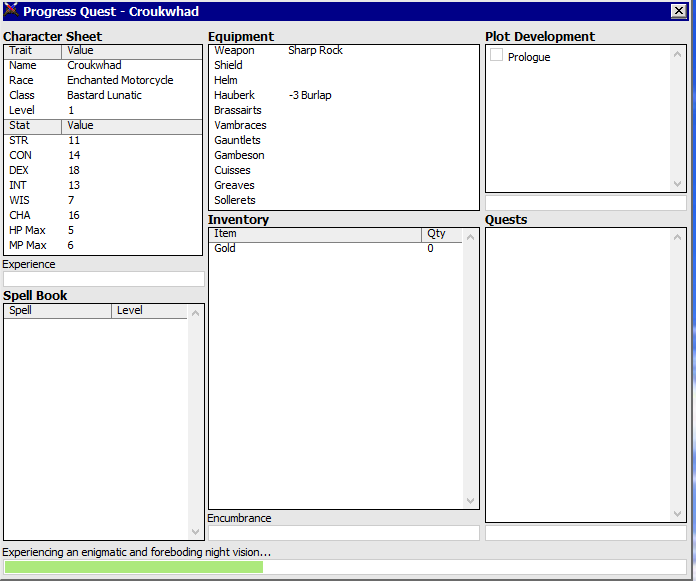Select the CHA stat row
696x581 pixels.
pos(103,216)
